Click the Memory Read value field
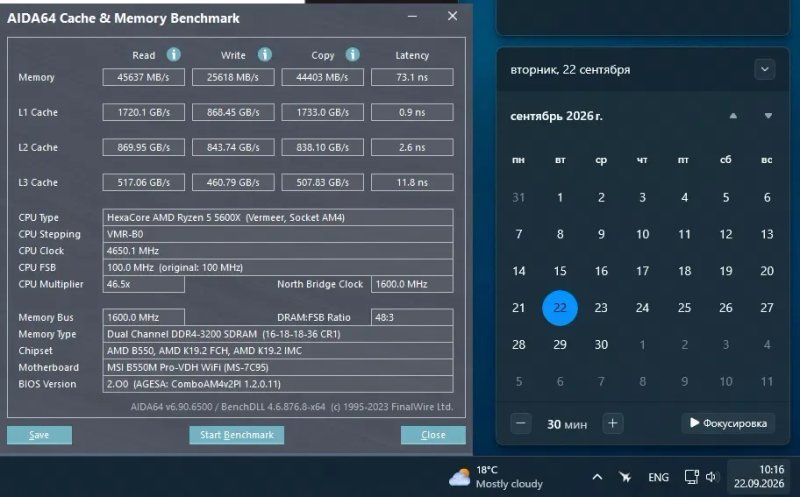800x497 pixels. click(143, 77)
